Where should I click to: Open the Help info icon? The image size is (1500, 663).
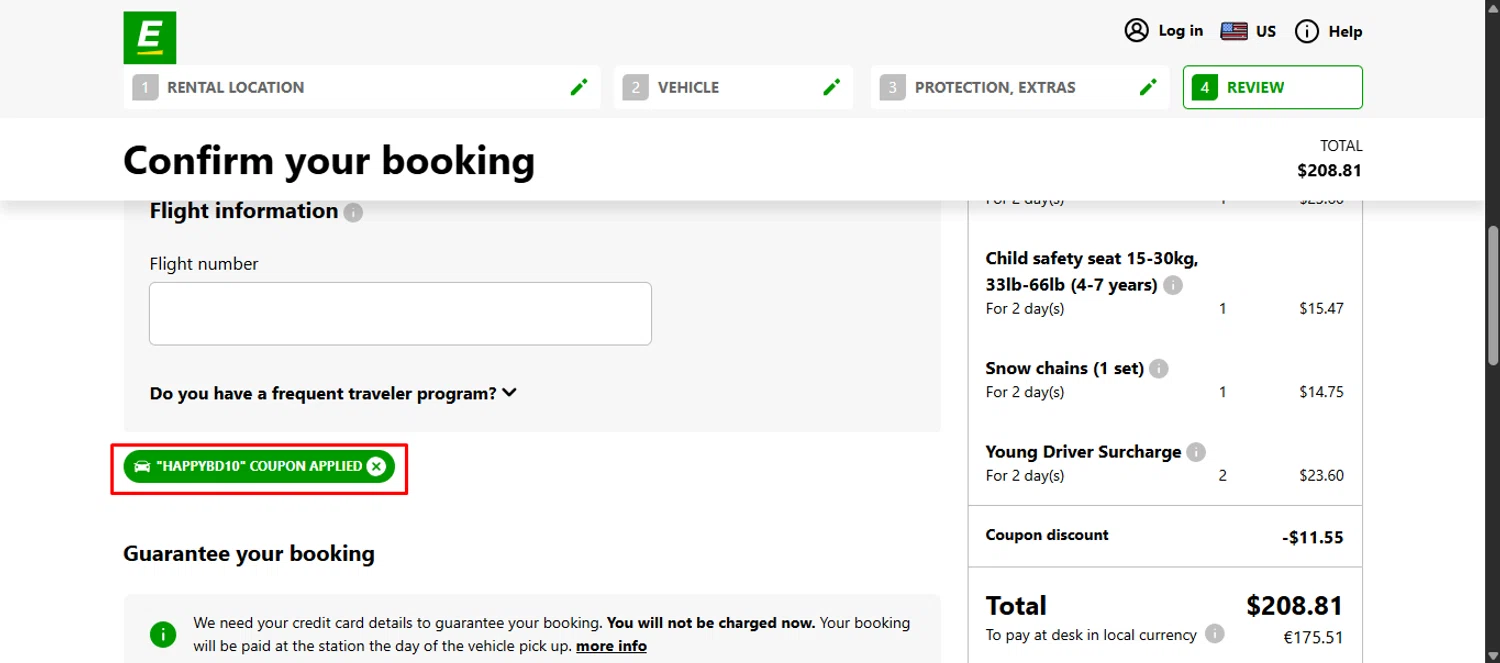pyautogui.click(x=1306, y=31)
